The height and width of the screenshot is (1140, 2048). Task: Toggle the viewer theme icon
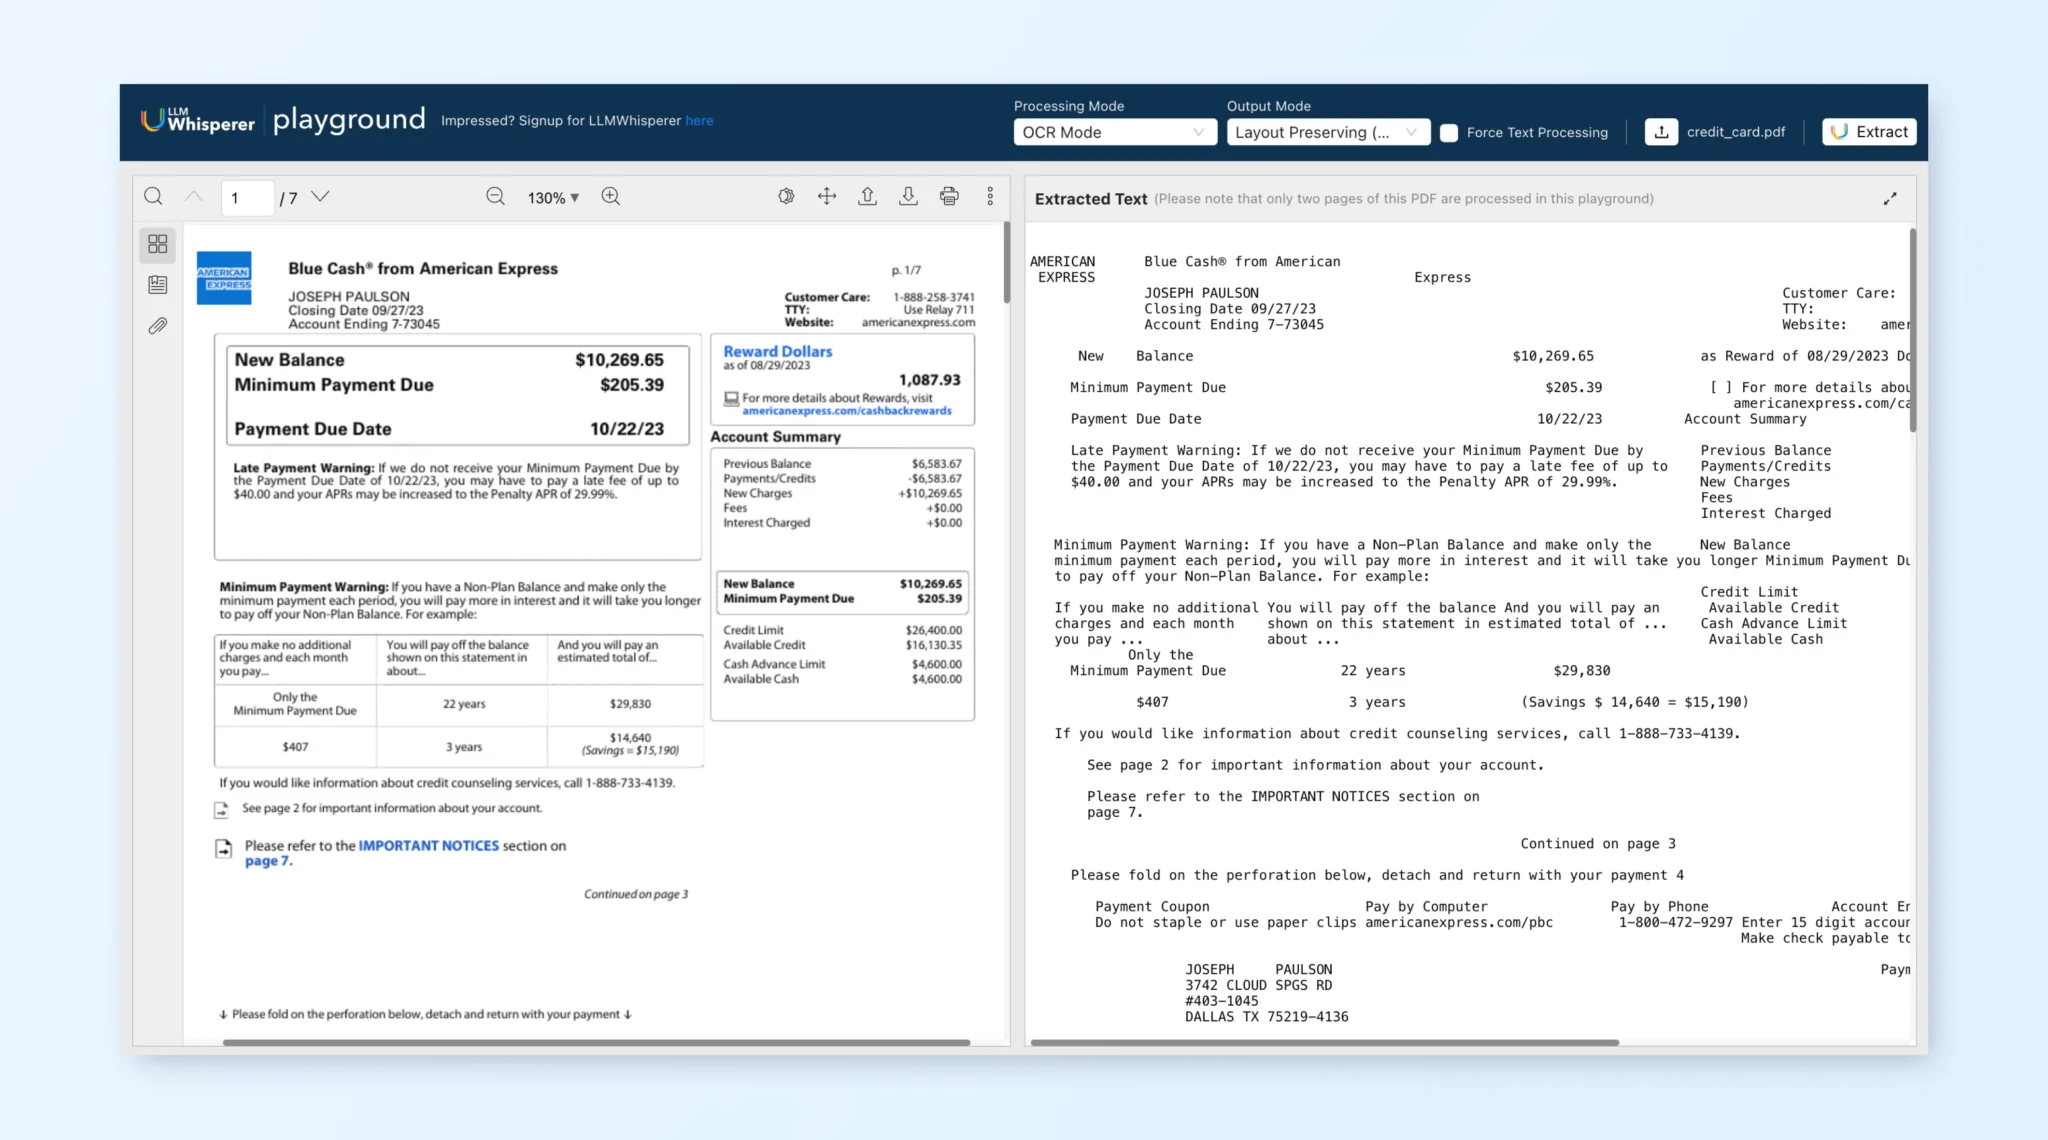coord(786,196)
